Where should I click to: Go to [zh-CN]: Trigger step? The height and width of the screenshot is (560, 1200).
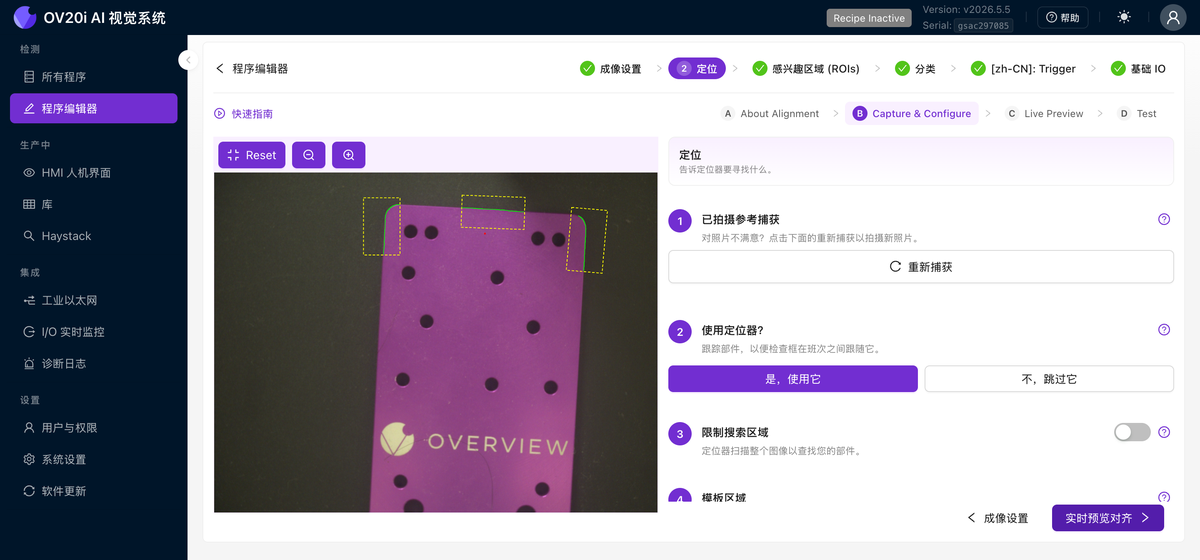tap(1024, 69)
